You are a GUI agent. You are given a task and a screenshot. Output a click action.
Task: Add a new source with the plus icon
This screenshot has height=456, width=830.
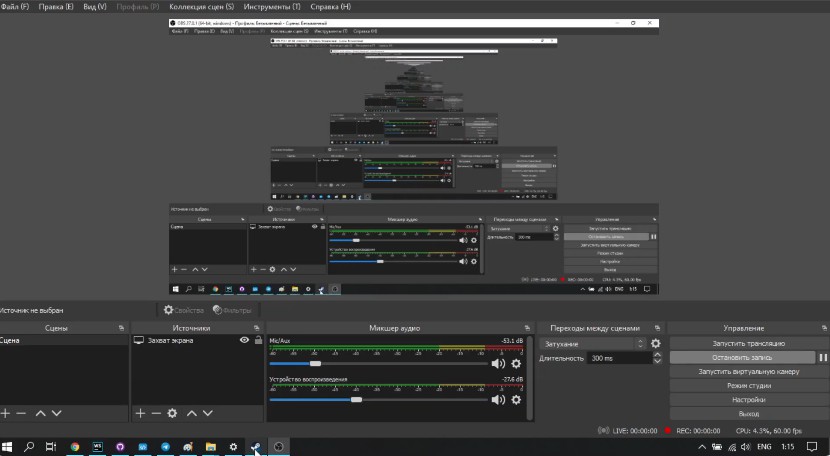140,412
